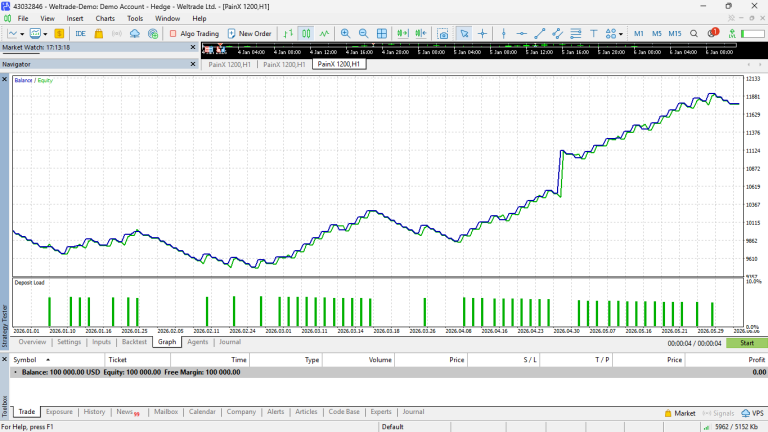
Task: Expand the shapes objects dropdown arrow
Action: tap(621, 34)
